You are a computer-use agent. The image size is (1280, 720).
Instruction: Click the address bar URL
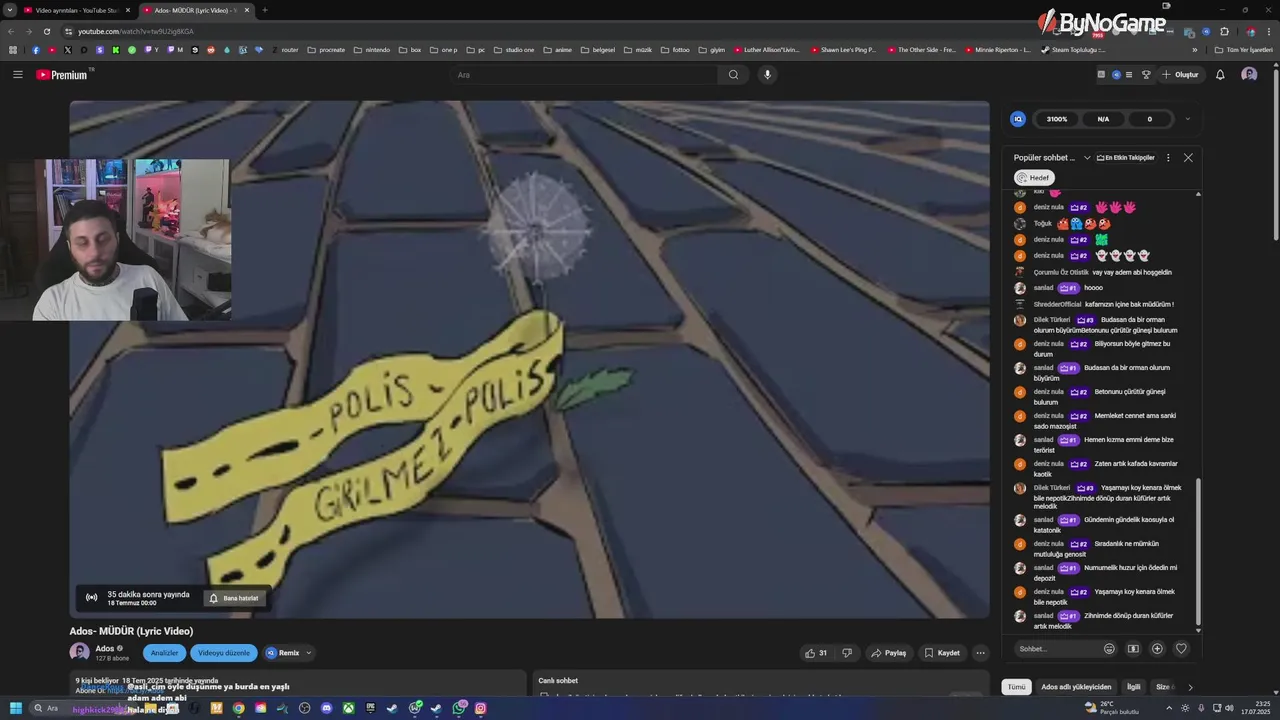click(135, 31)
